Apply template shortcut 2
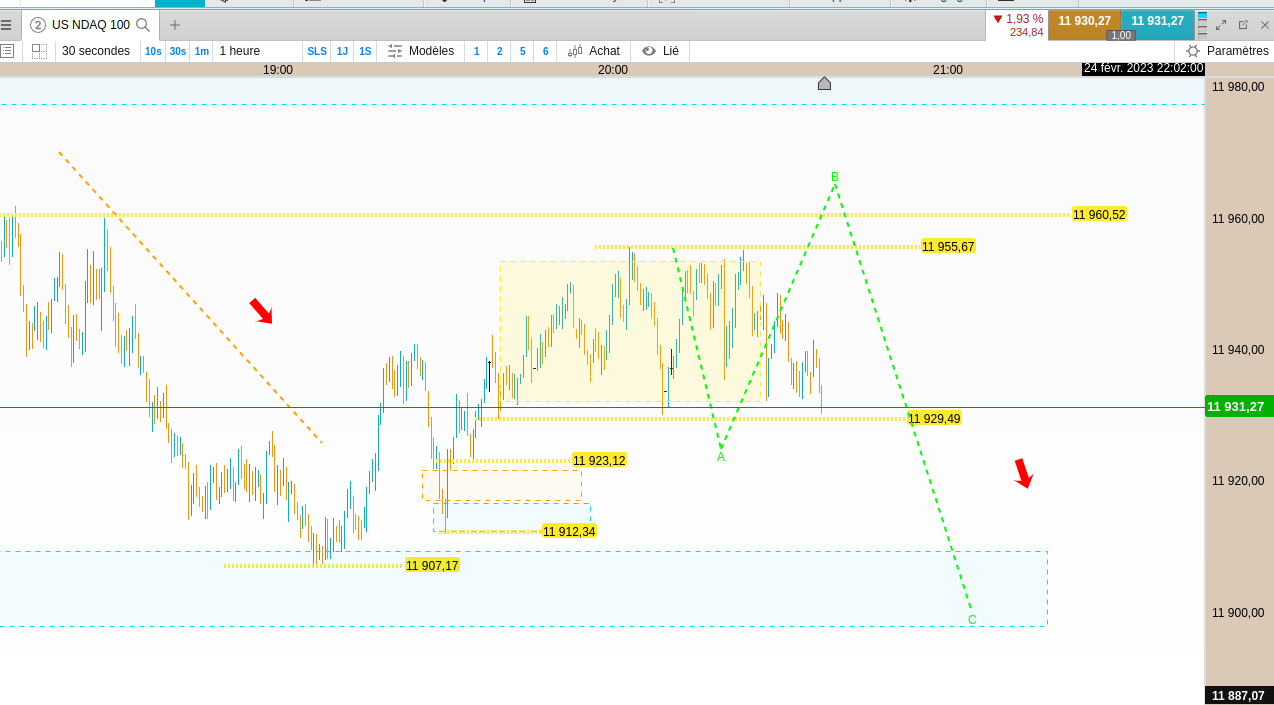This screenshot has height=705, width=1274. [500, 51]
